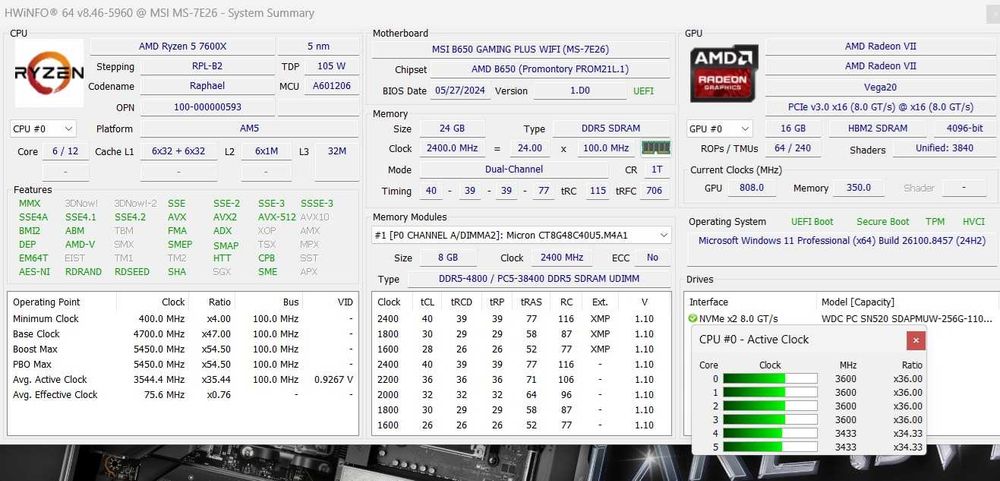
Task: Click the memory size 24 GB field
Action: pyautogui.click(x=452, y=129)
